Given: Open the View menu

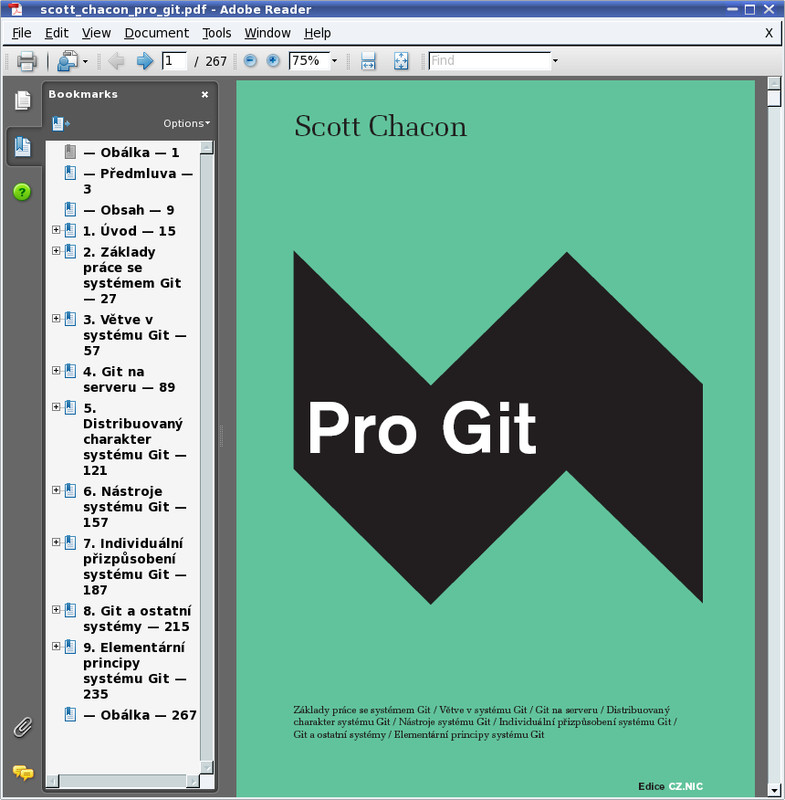Looking at the screenshot, I should click(x=96, y=33).
